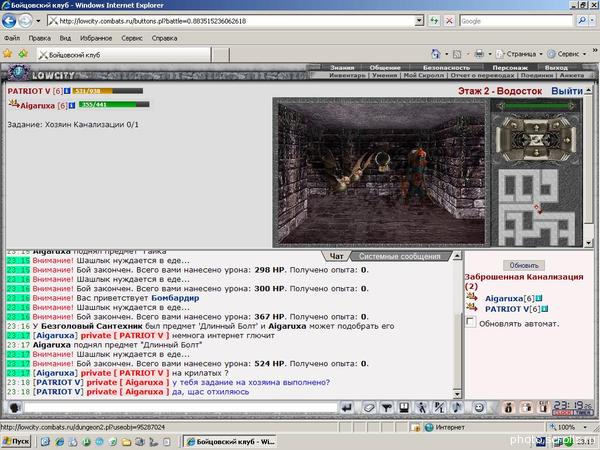Expand the address bar history dropdown
The image size is (600, 450).
click(419, 21)
